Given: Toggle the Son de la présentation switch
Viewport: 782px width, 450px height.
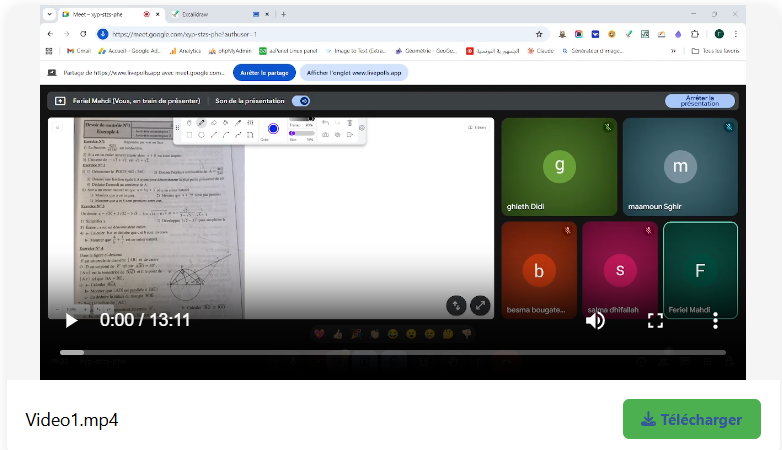Looking at the screenshot, I should [301, 101].
